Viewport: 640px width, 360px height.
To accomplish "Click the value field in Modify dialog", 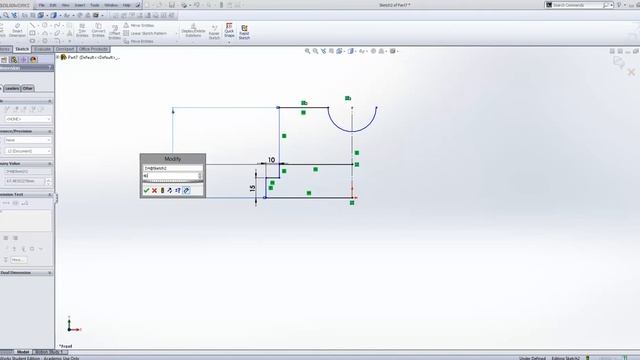I will point(170,176).
